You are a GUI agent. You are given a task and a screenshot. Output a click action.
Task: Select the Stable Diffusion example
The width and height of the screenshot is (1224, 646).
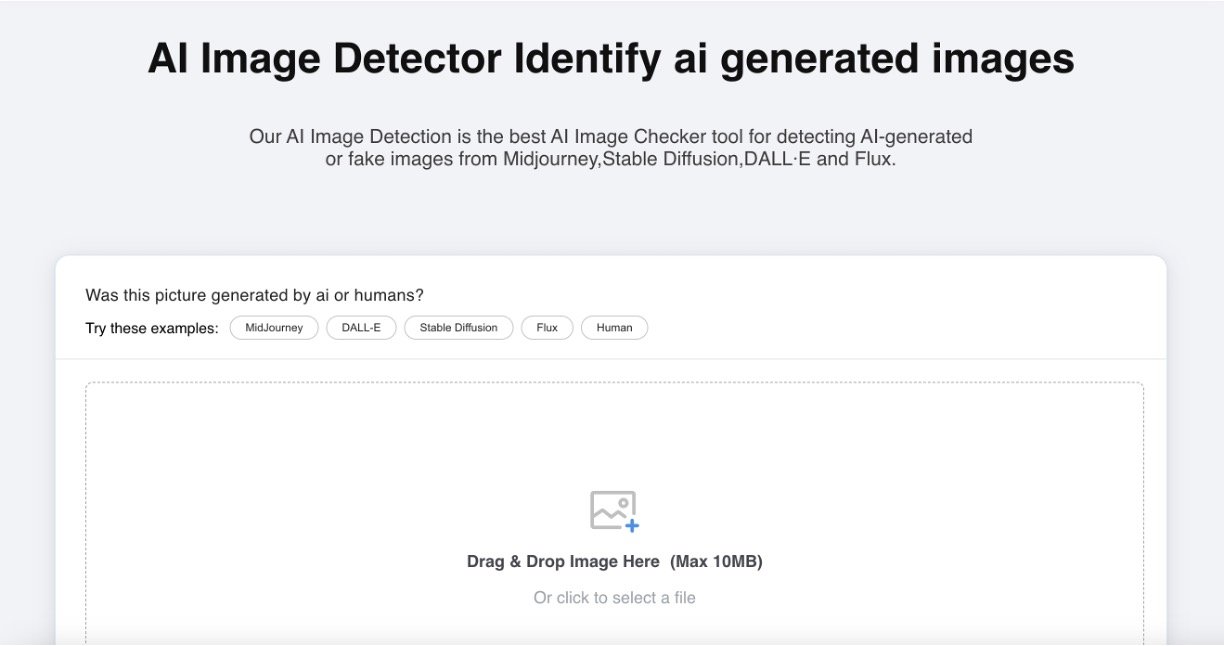click(459, 327)
